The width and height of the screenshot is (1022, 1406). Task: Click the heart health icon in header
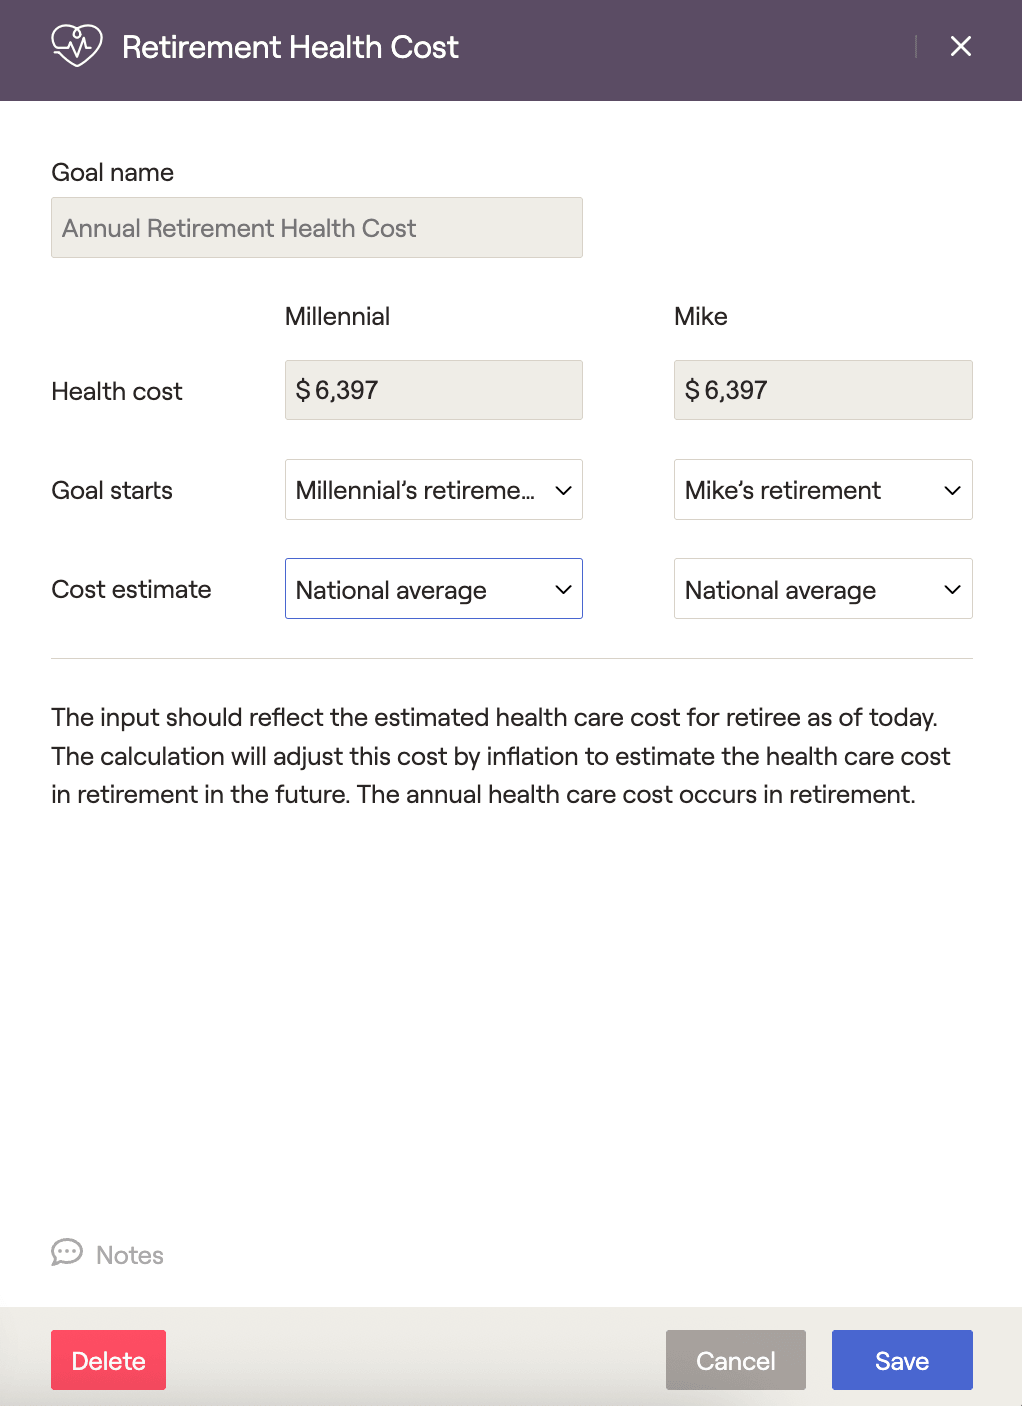(x=77, y=46)
